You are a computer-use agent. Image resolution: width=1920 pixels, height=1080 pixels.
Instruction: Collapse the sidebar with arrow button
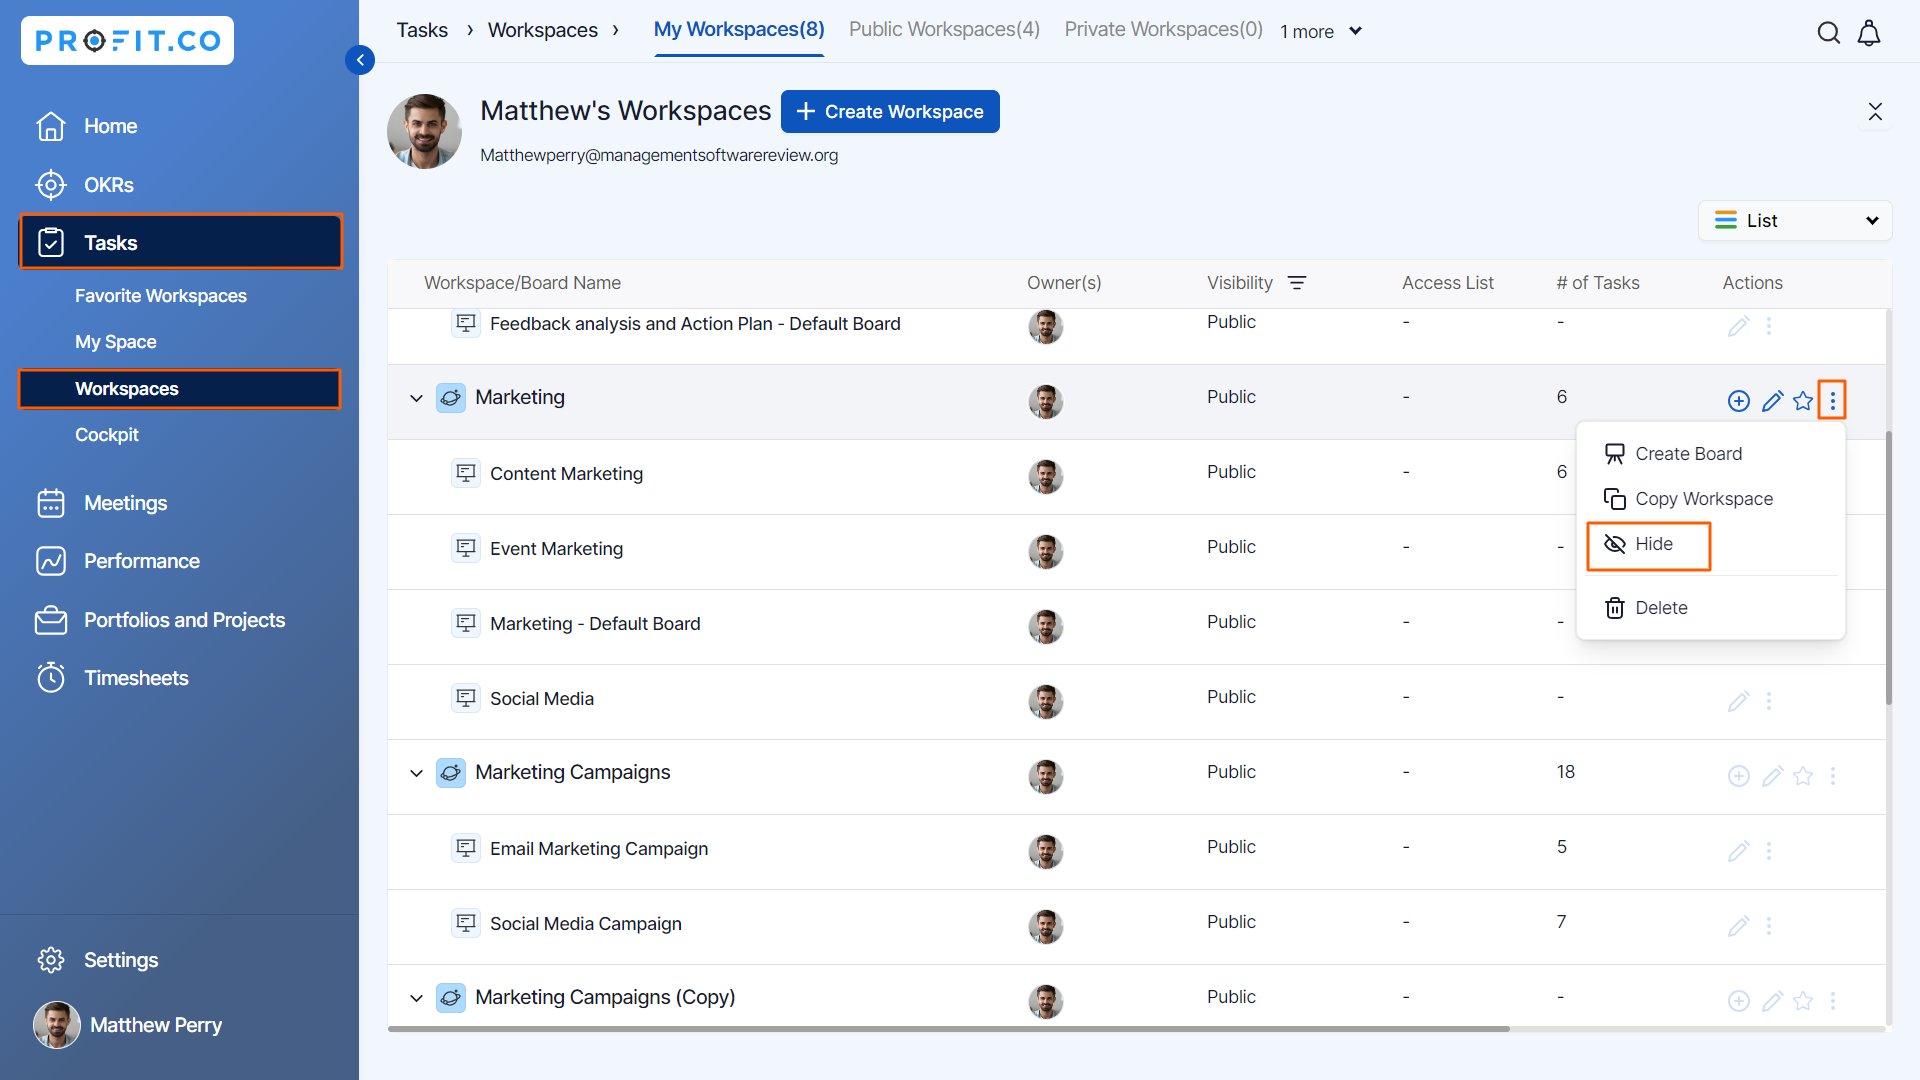(360, 60)
